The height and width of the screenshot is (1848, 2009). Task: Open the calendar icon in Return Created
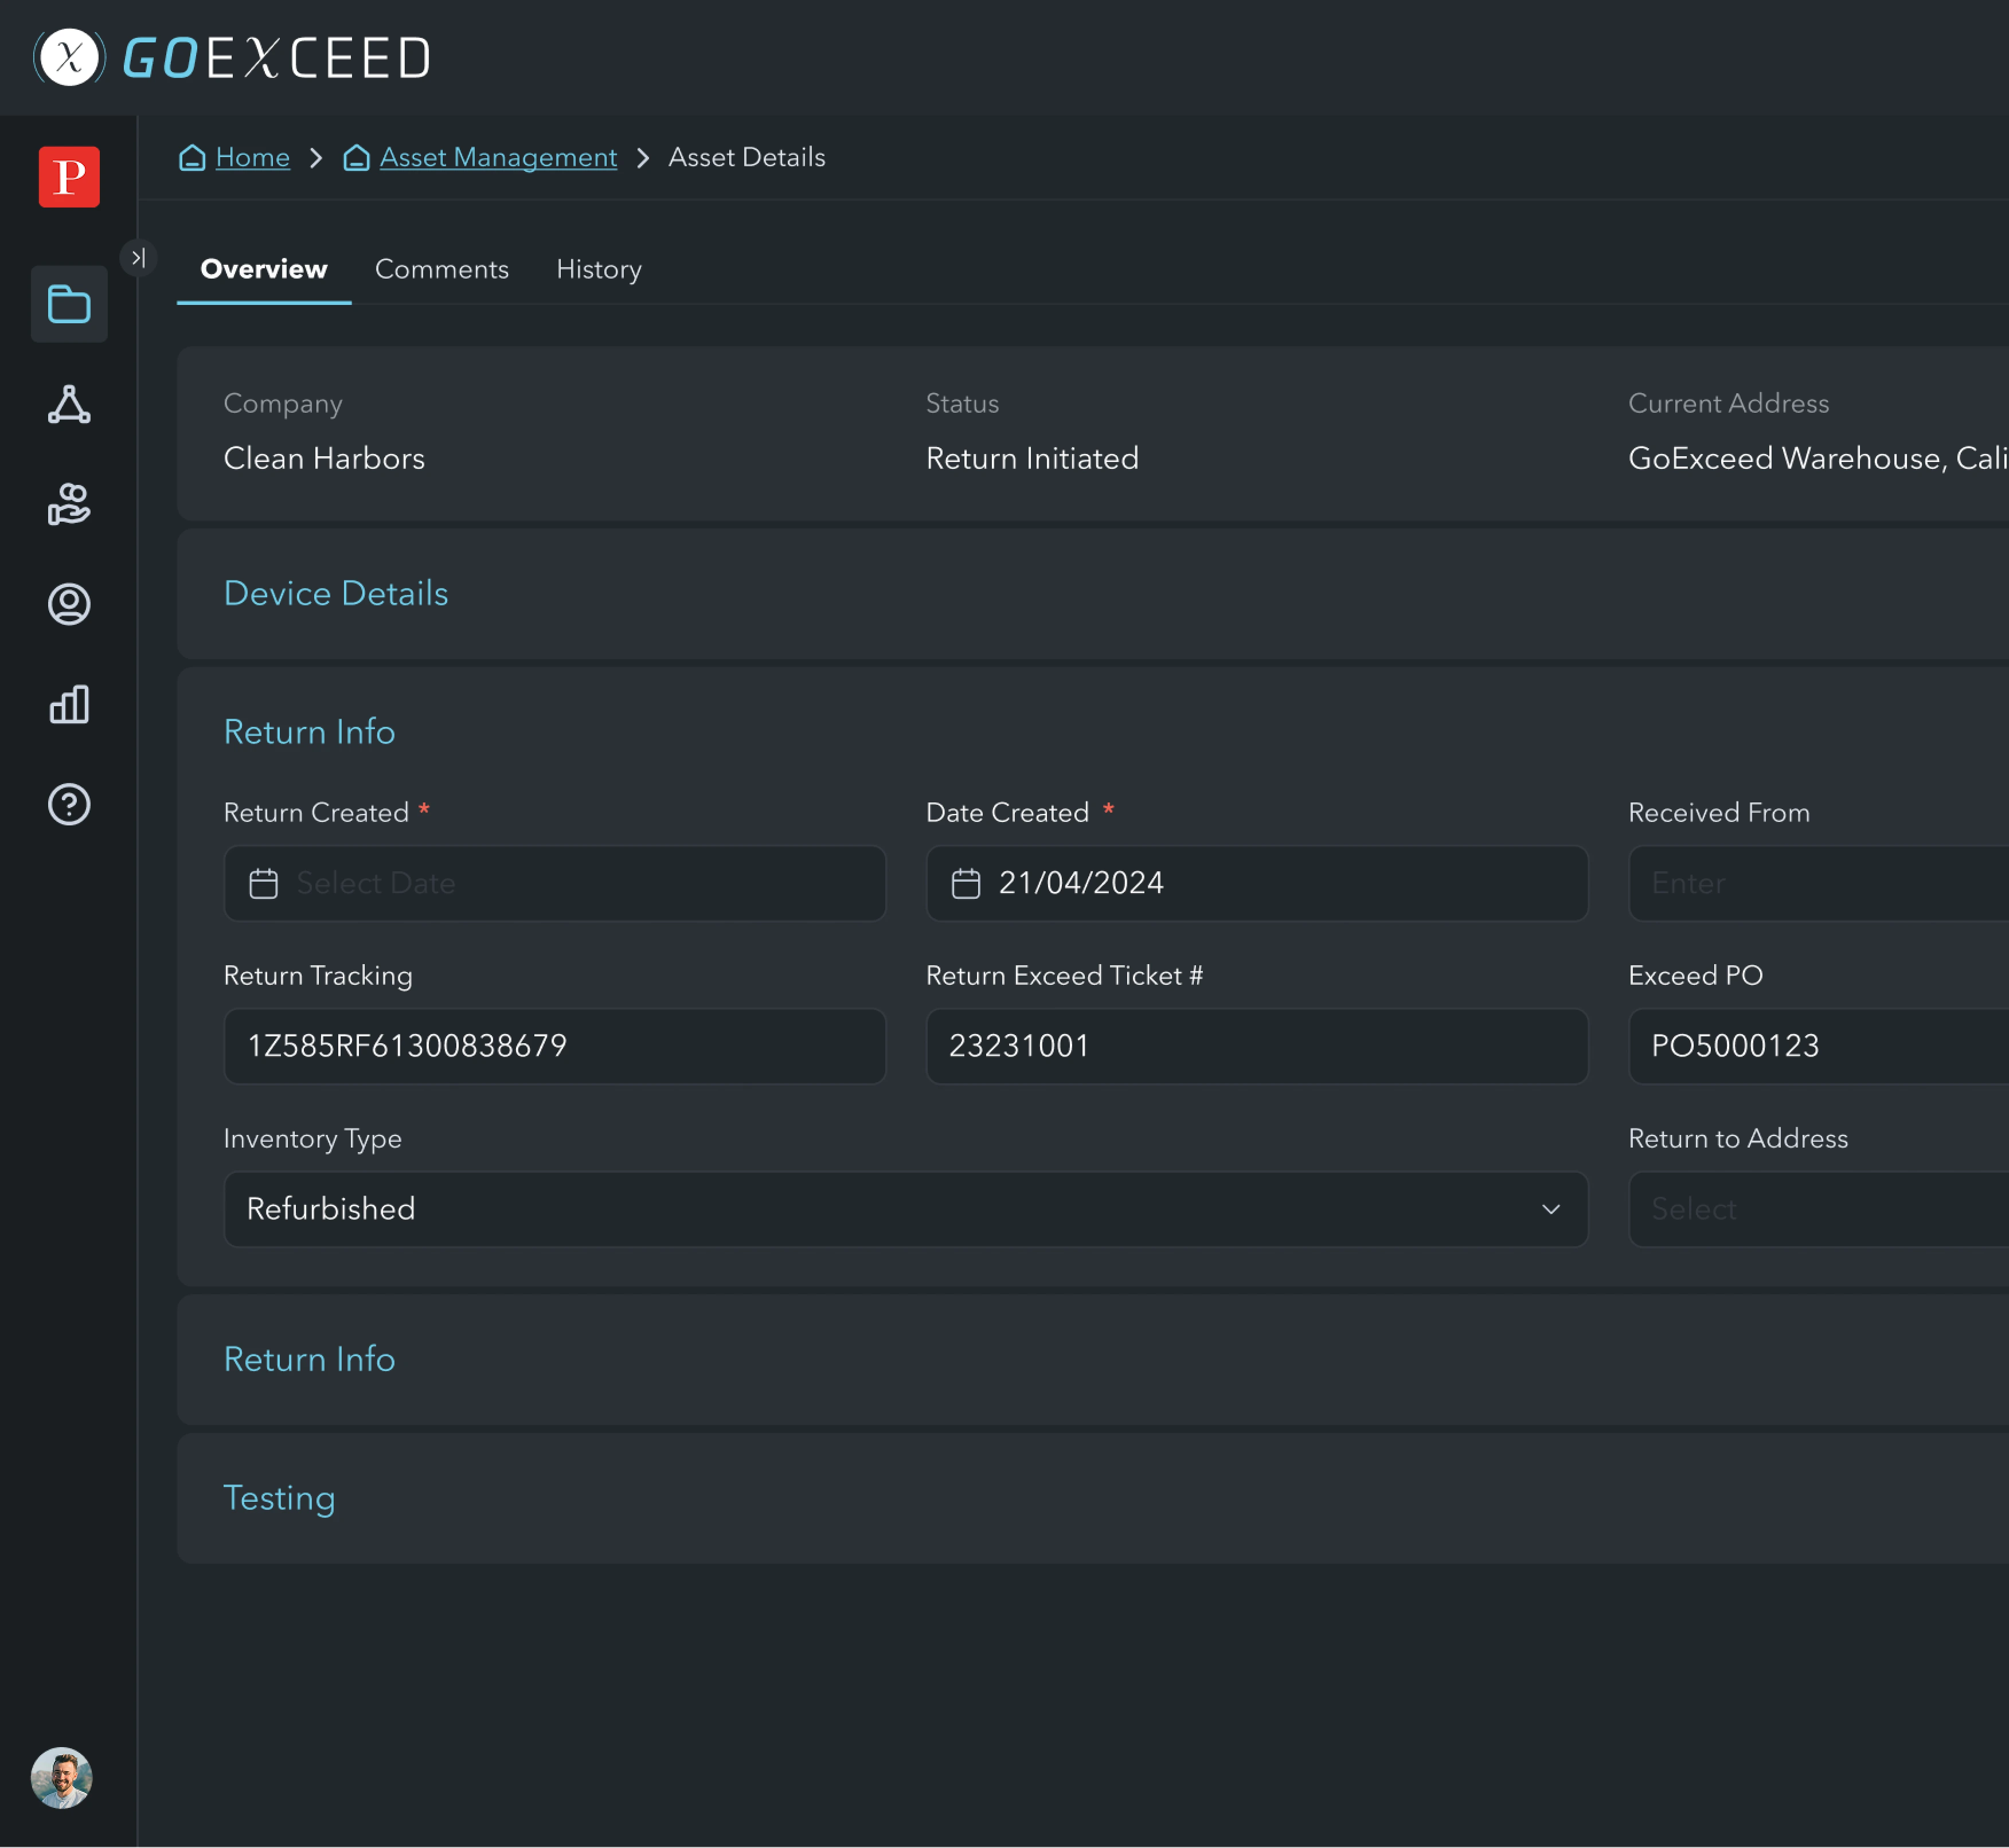pos(264,883)
